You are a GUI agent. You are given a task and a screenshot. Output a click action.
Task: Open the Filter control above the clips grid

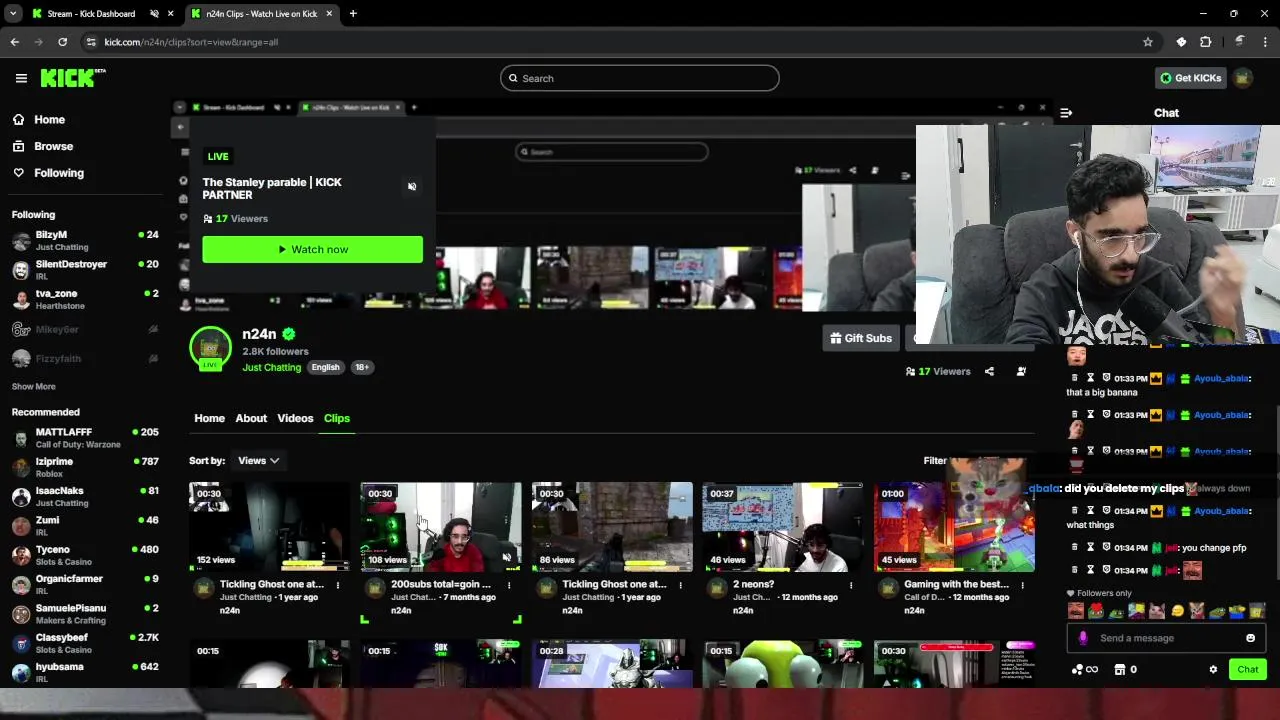(935, 460)
